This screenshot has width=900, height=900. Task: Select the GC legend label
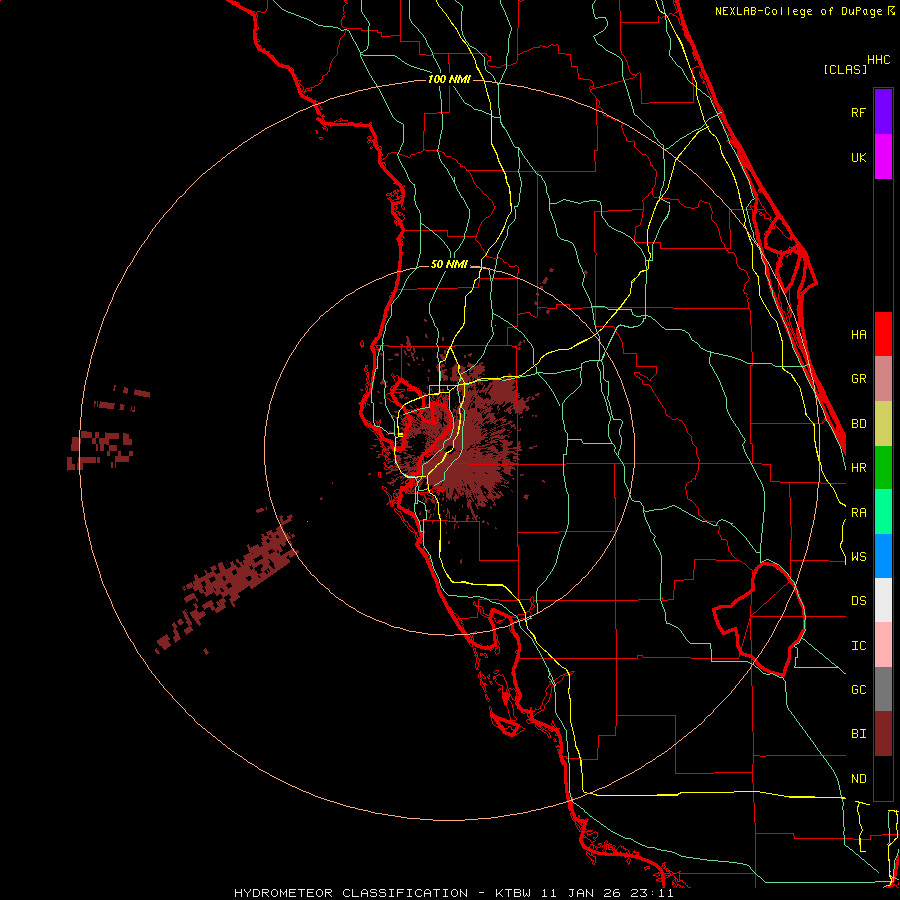coord(858,690)
